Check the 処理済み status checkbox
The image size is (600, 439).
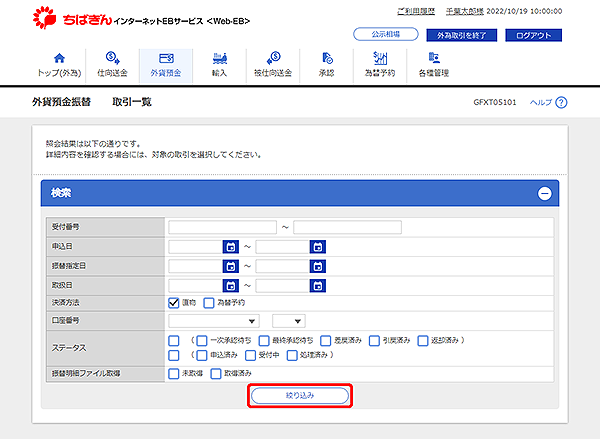pos(292,355)
